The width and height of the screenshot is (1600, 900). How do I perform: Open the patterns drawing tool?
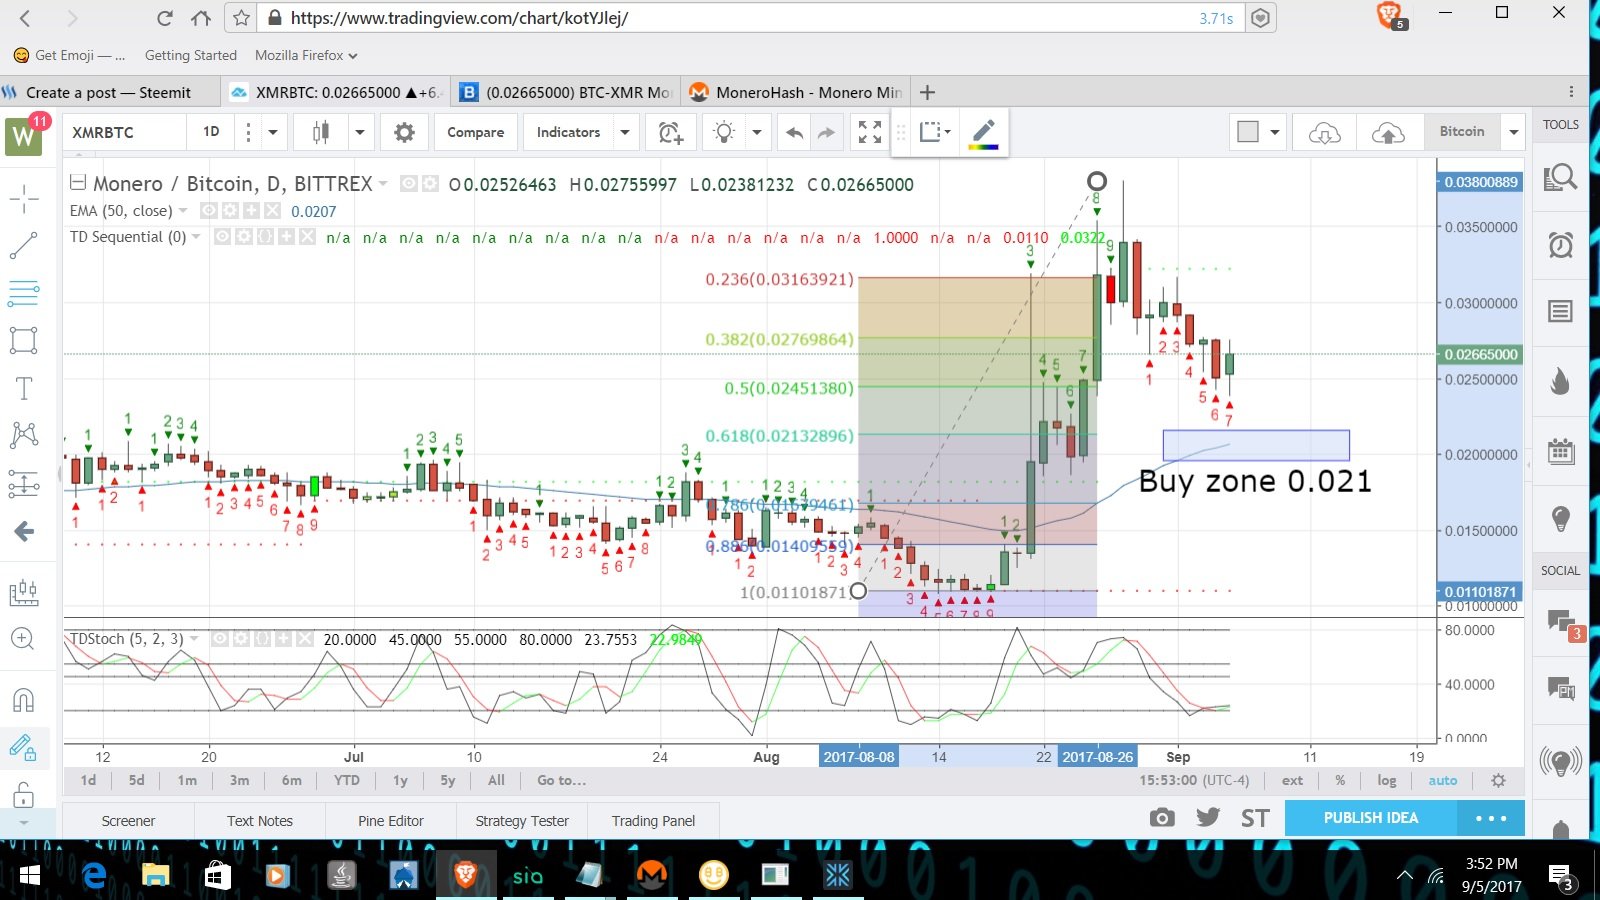pyautogui.click(x=24, y=435)
